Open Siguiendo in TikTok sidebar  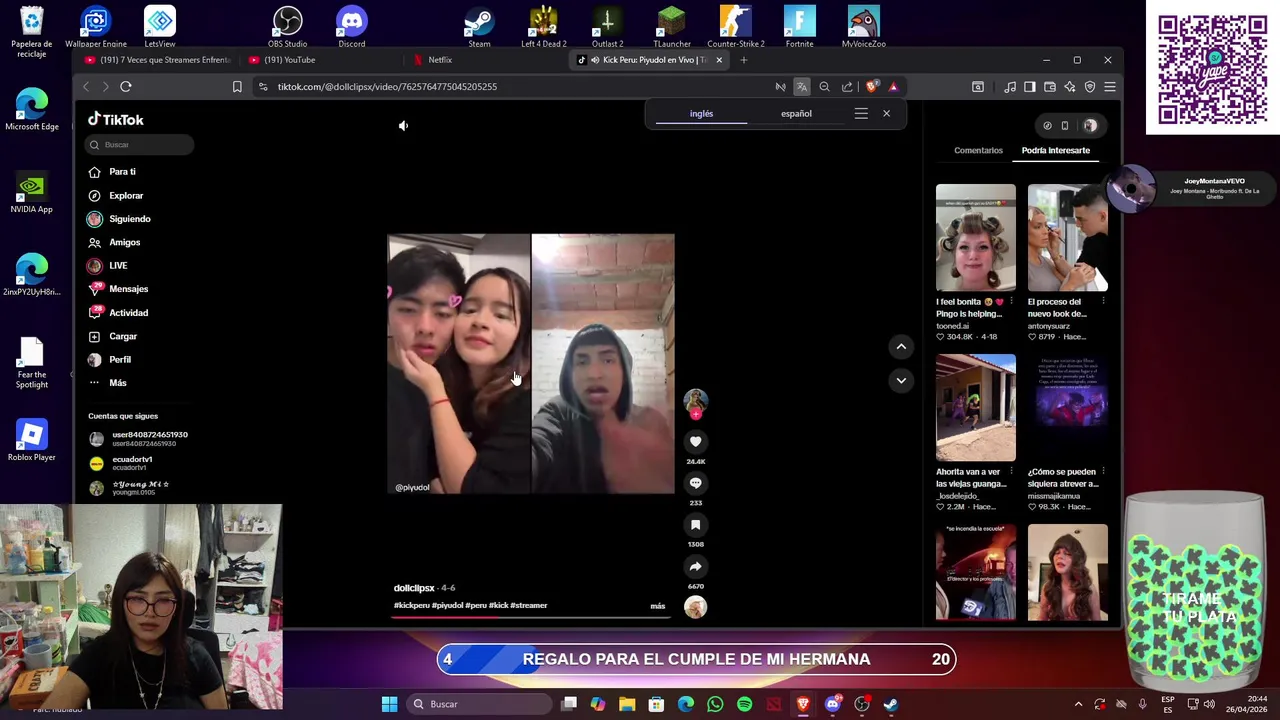pyautogui.click(x=129, y=219)
